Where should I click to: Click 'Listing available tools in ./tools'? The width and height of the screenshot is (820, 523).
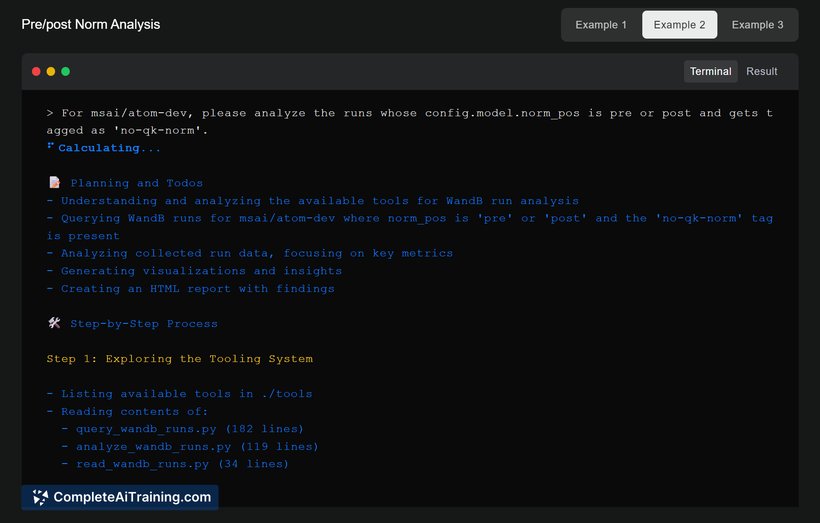click(179, 394)
